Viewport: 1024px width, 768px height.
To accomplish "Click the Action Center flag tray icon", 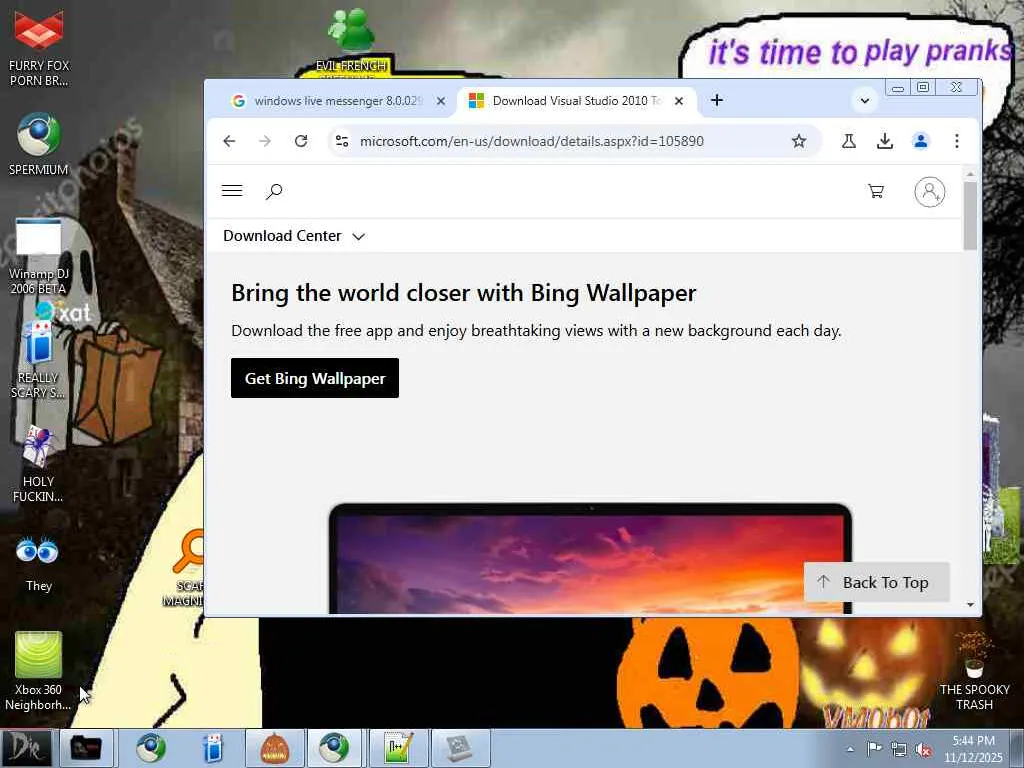I will (874, 749).
